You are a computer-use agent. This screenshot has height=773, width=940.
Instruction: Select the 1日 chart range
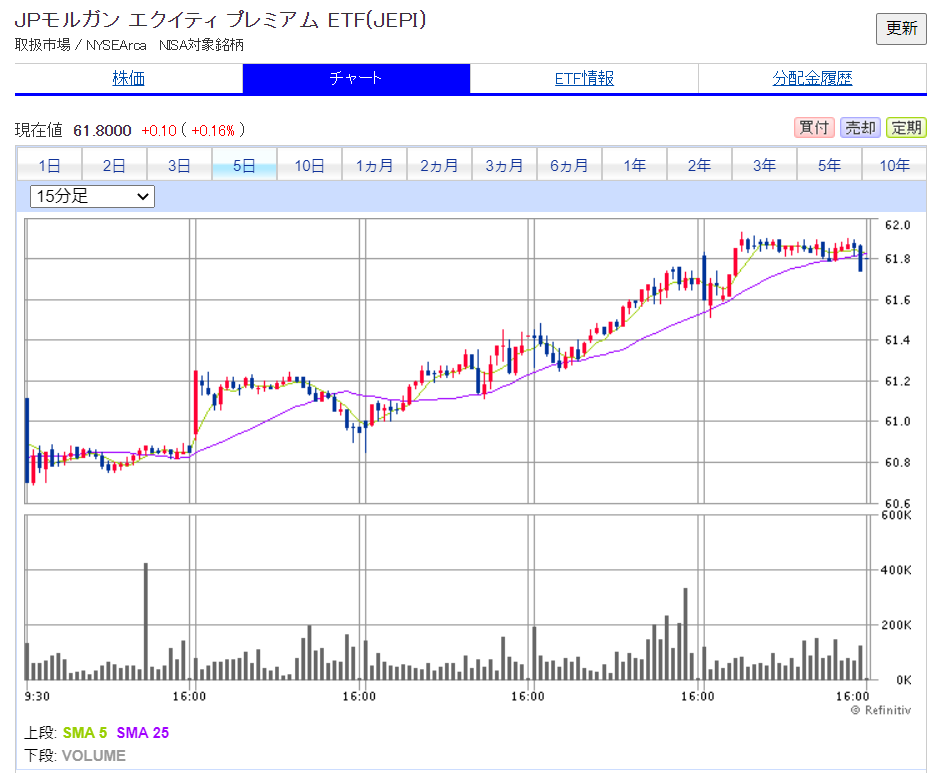coord(49,165)
